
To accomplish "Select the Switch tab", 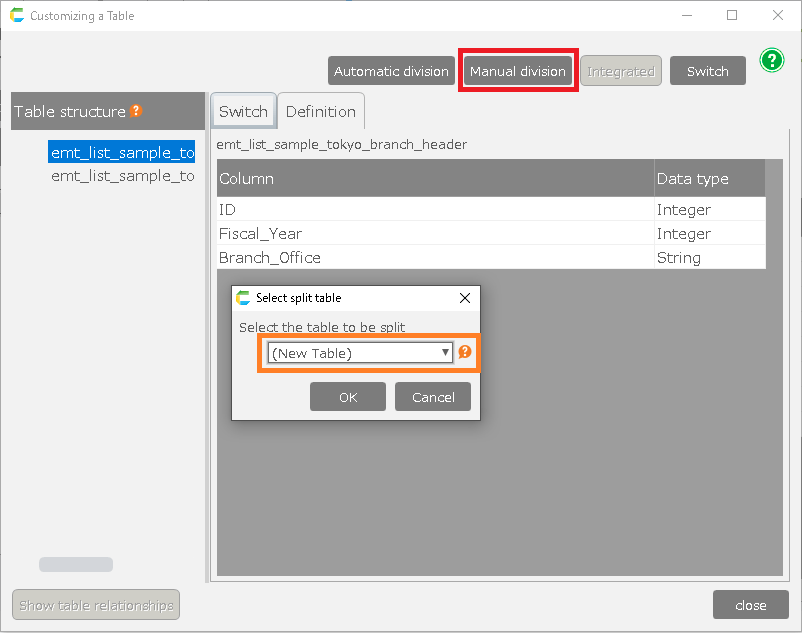I will [x=243, y=111].
